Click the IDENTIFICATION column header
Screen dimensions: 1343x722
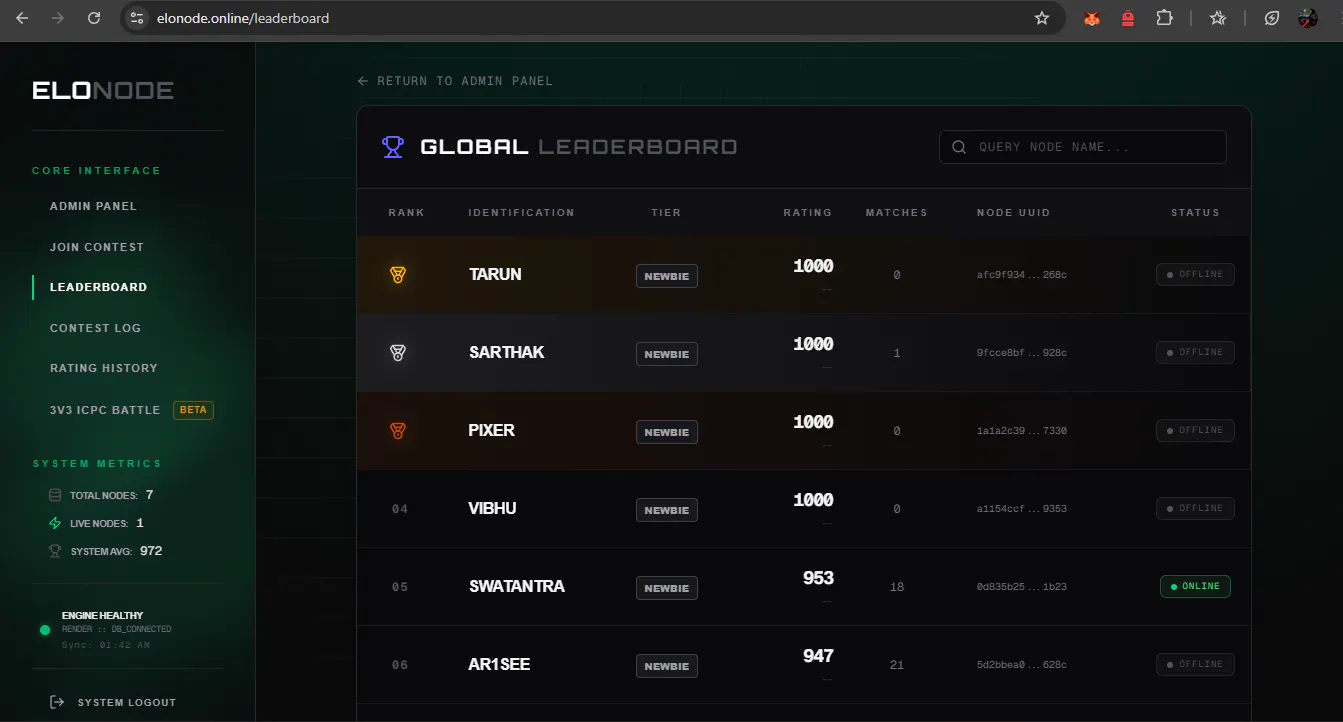tap(521, 212)
